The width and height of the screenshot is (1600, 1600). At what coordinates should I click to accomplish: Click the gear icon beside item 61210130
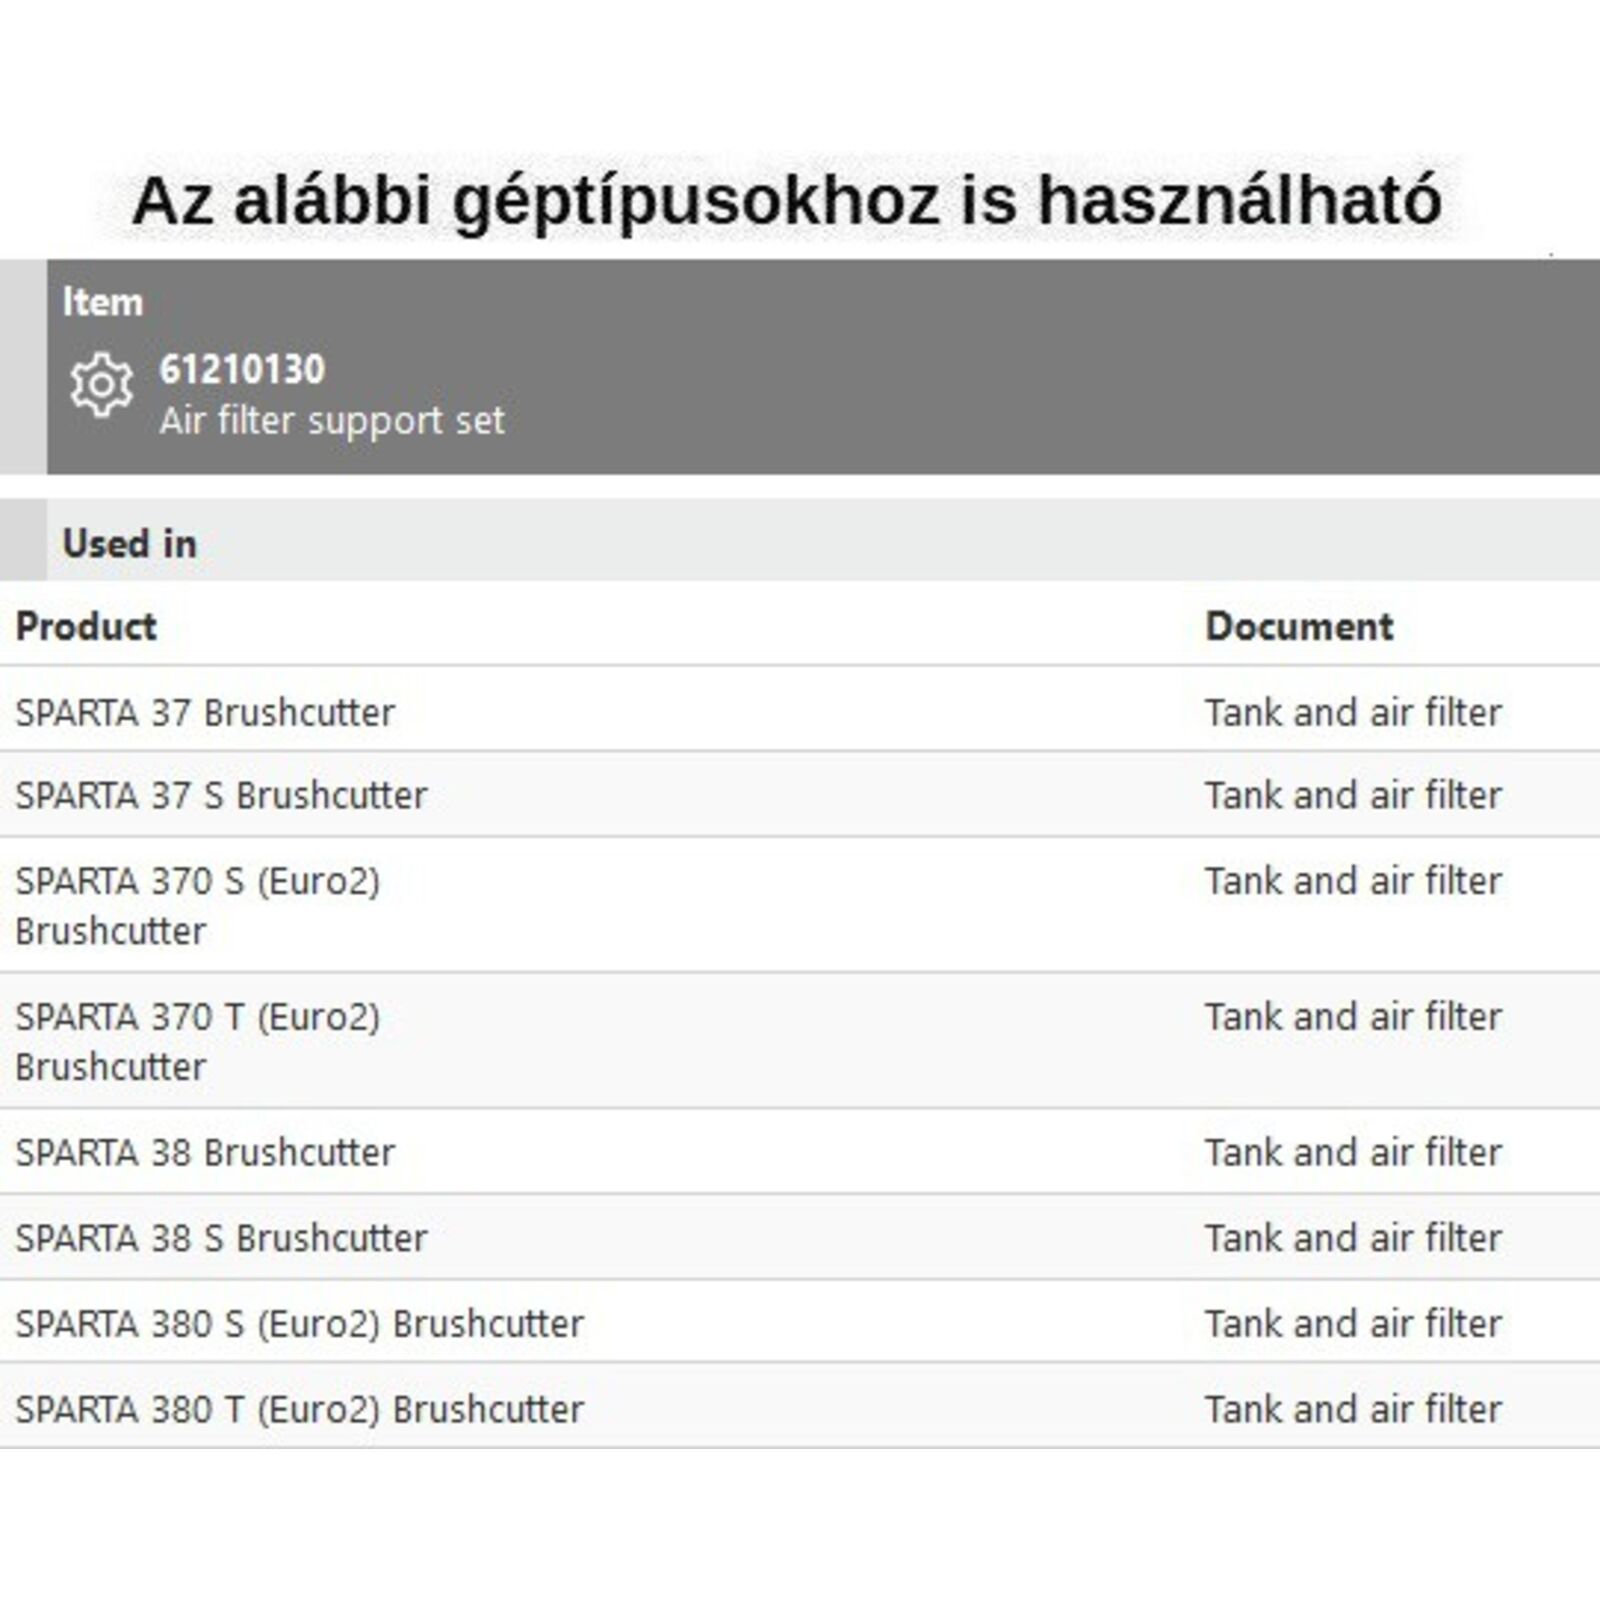pos(101,384)
